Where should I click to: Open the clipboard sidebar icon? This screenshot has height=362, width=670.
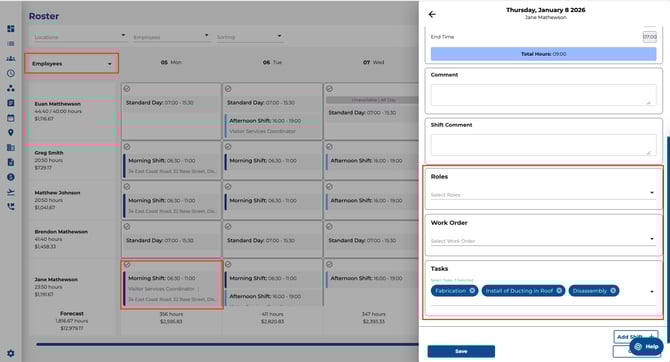click(11, 103)
